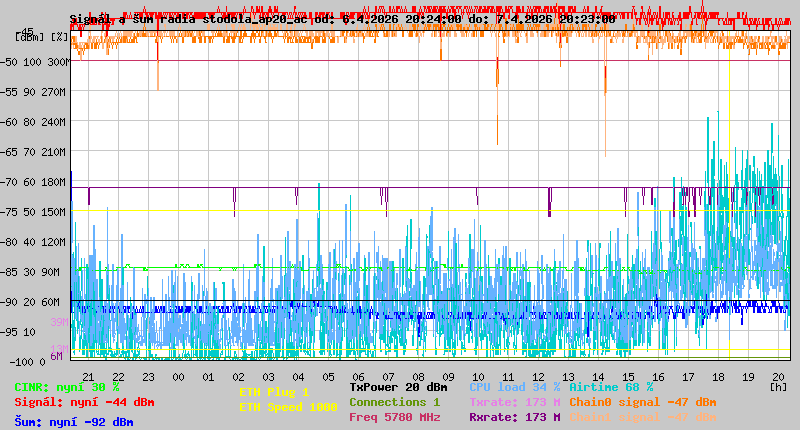
Task: Select the CPU load 34 % legend entry
Action: [x=514, y=387]
